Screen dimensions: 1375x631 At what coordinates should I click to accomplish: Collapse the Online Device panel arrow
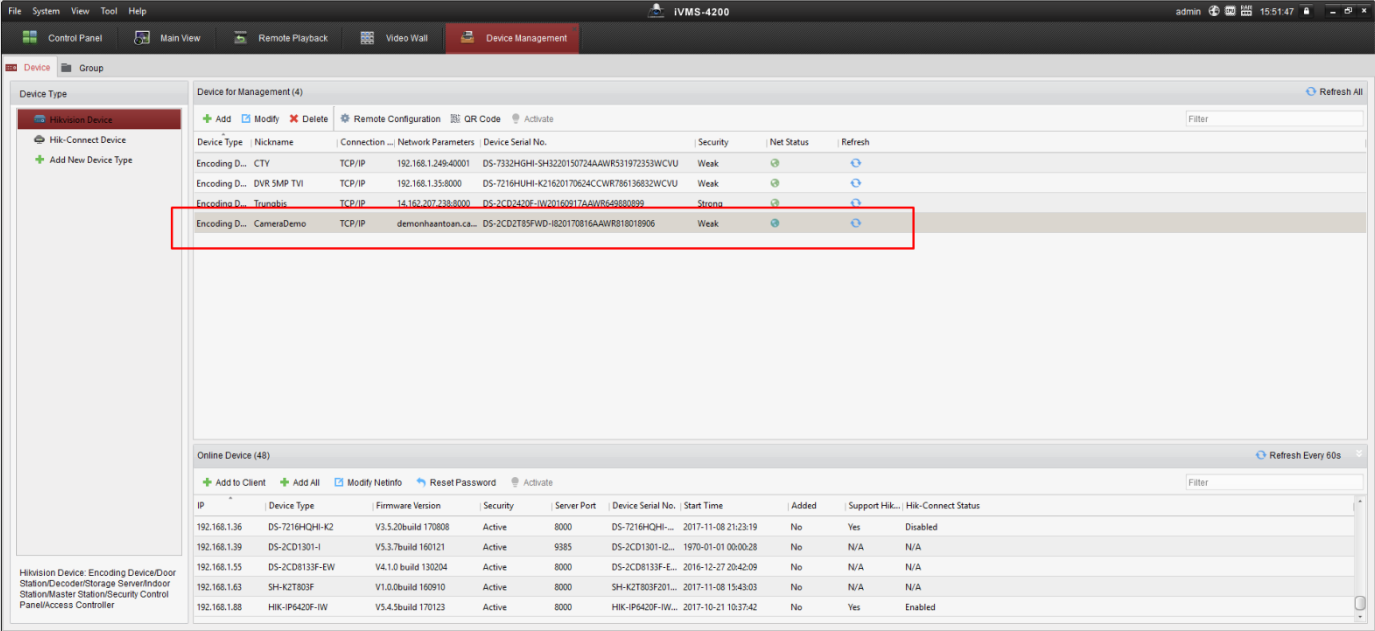[x=1359, y=454]
